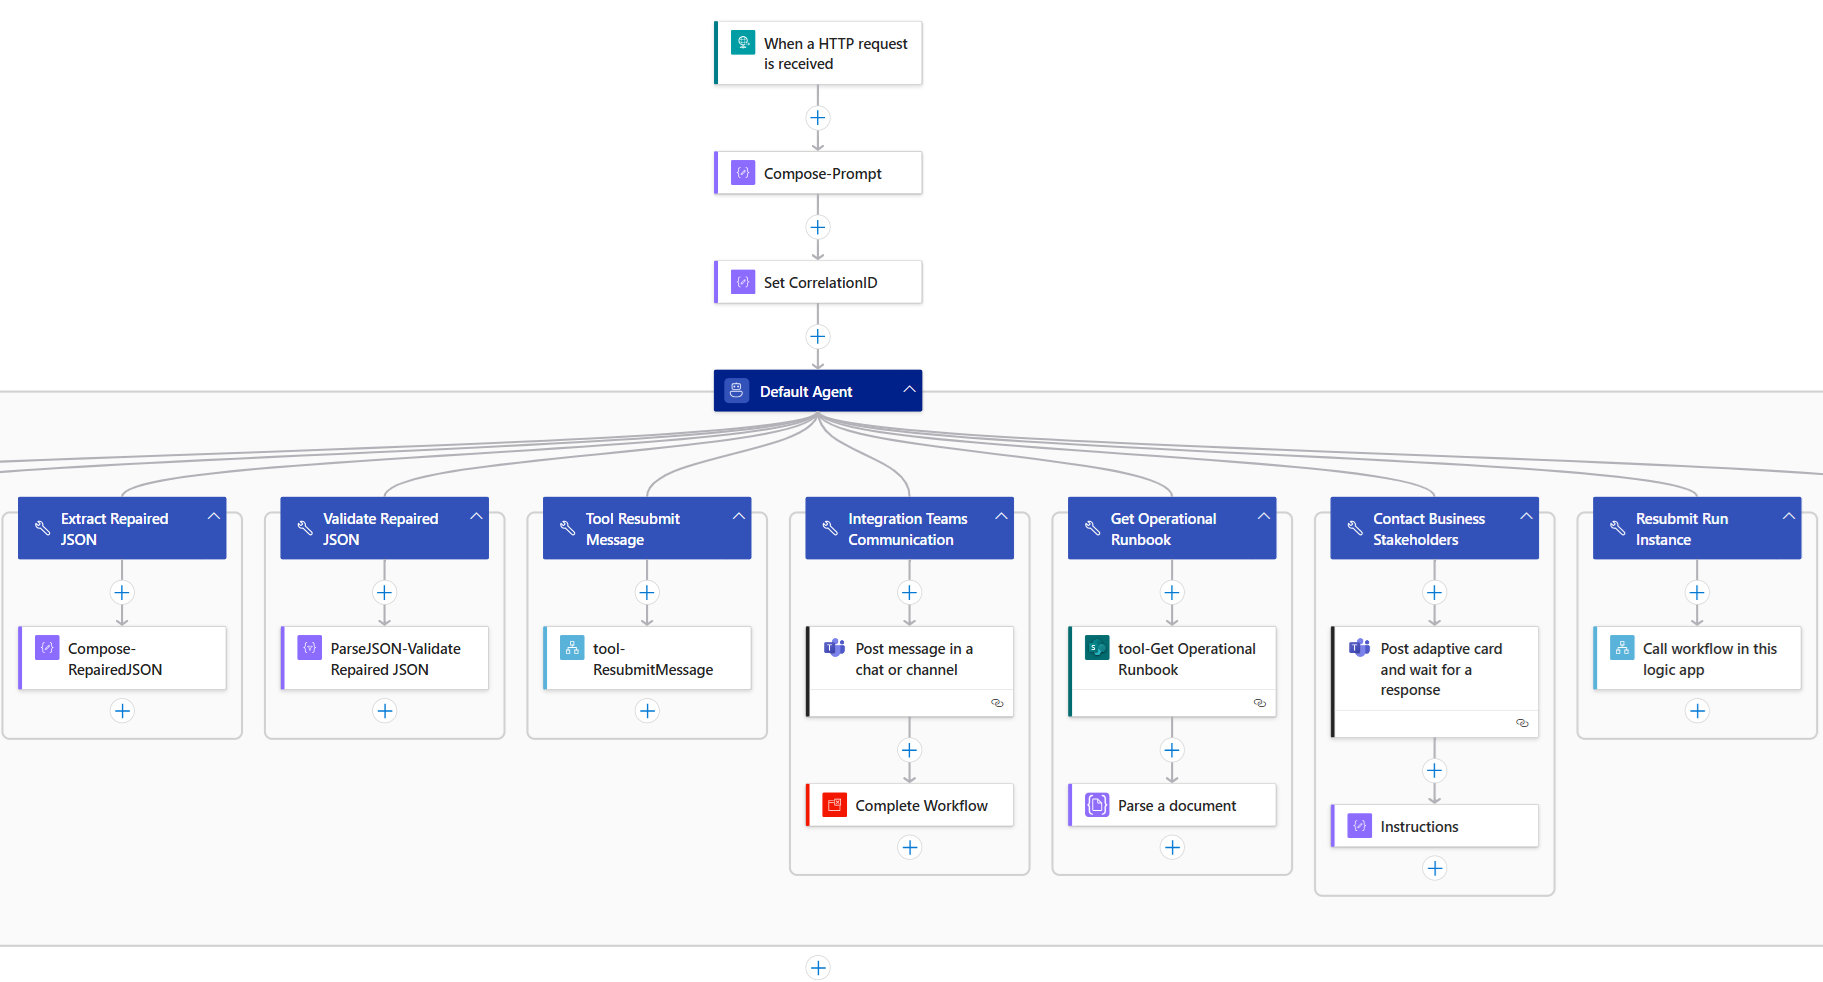
Task: Click the HTTP request trigger icon
Action: pyautogui.click(x=743, y=42)
